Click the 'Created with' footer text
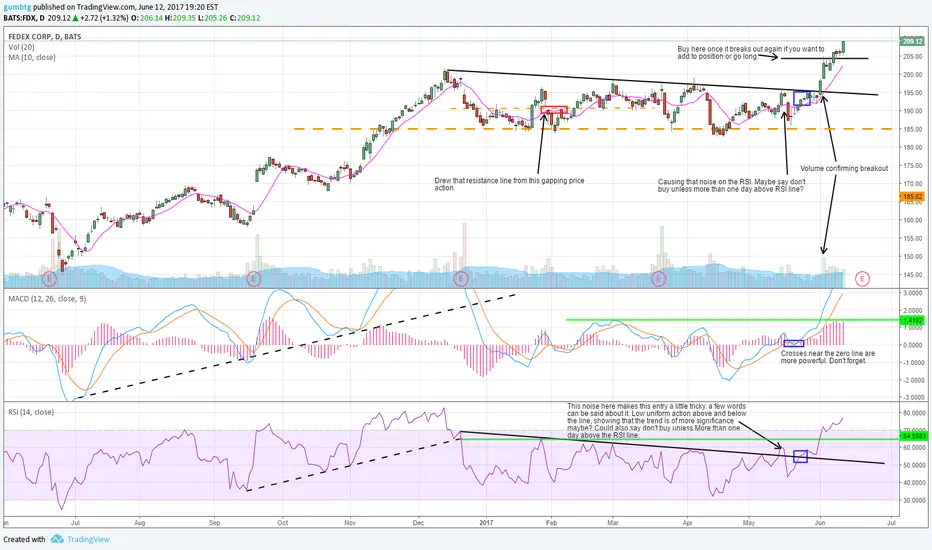The width and height of the screenshot is (932, 550). point(24,539)
